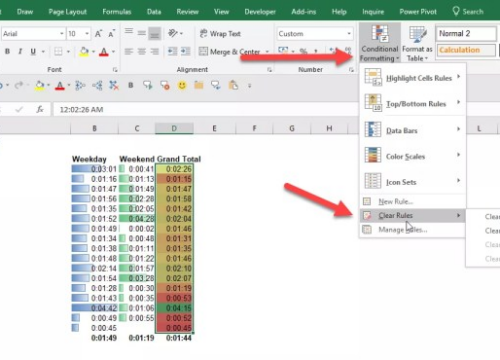Open Custom number format dropdown

pos(349,34)
